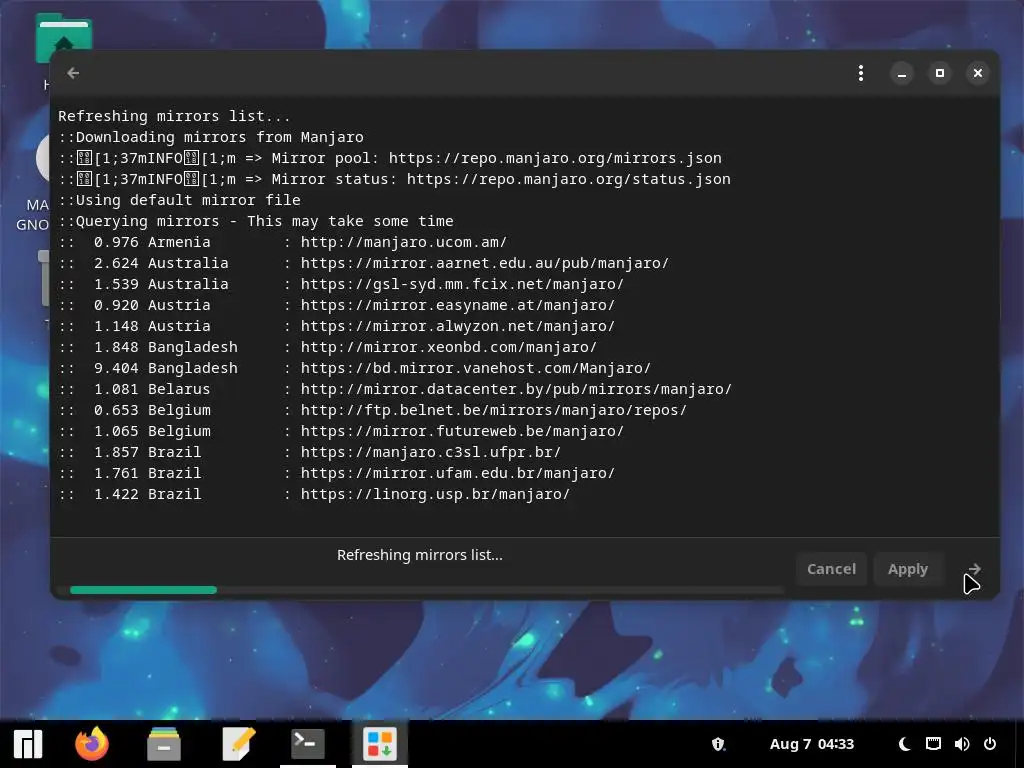This screenshot has width=1024, height=768.
Task: Switch to the terminal in taskbar
Action: coord(308,744)
